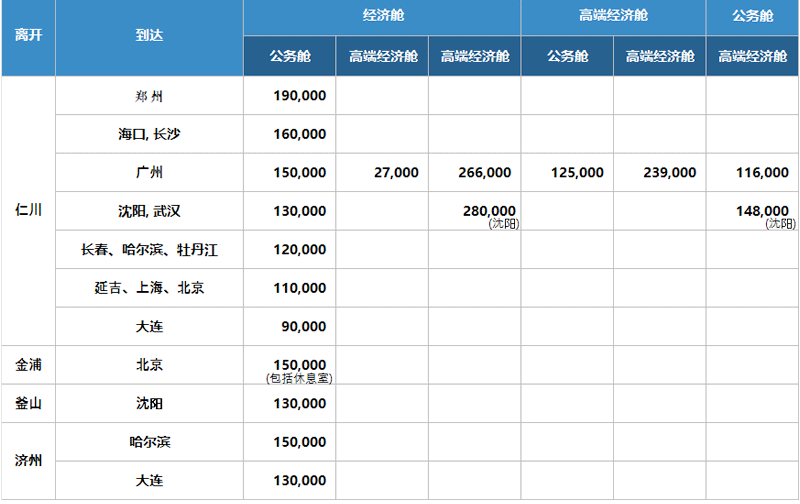Click the 延吉、上海、北京 destination cell
The image size is (800, 504).
tap(149, 288)
